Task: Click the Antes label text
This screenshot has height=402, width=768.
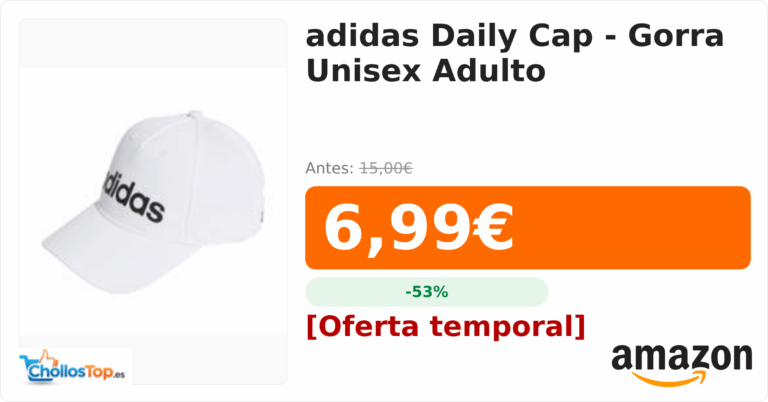Action: [x=329, y=168]
